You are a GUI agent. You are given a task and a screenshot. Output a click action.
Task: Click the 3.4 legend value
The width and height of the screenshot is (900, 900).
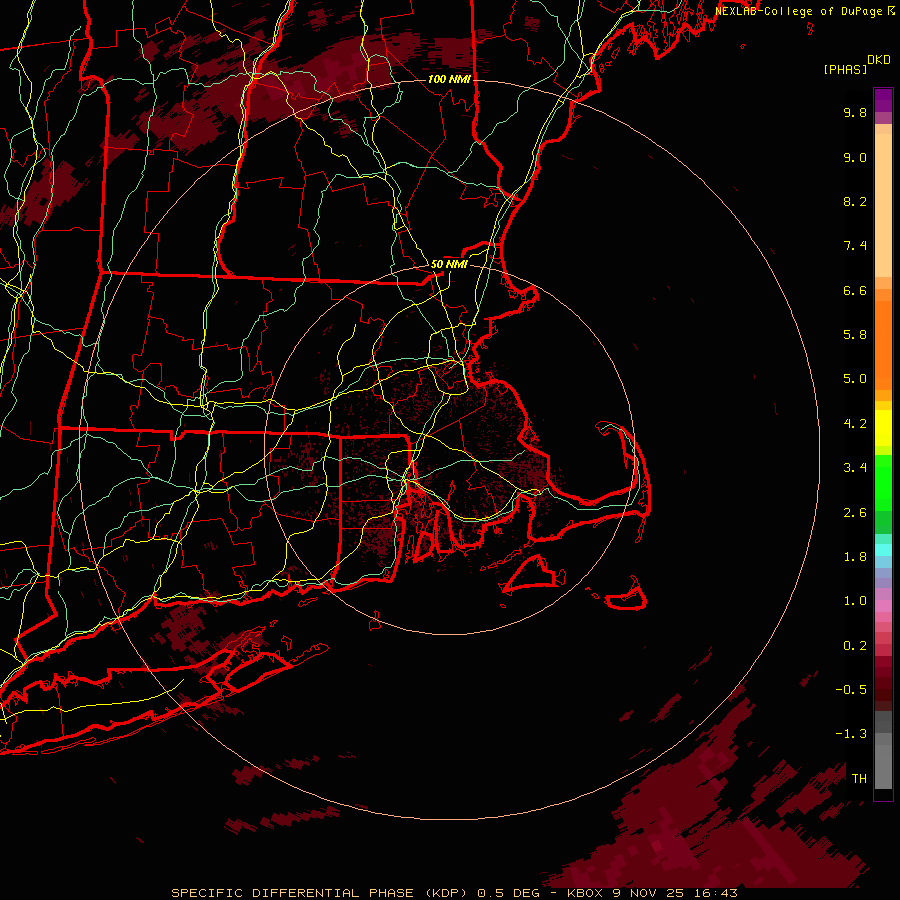pos(855,468)
